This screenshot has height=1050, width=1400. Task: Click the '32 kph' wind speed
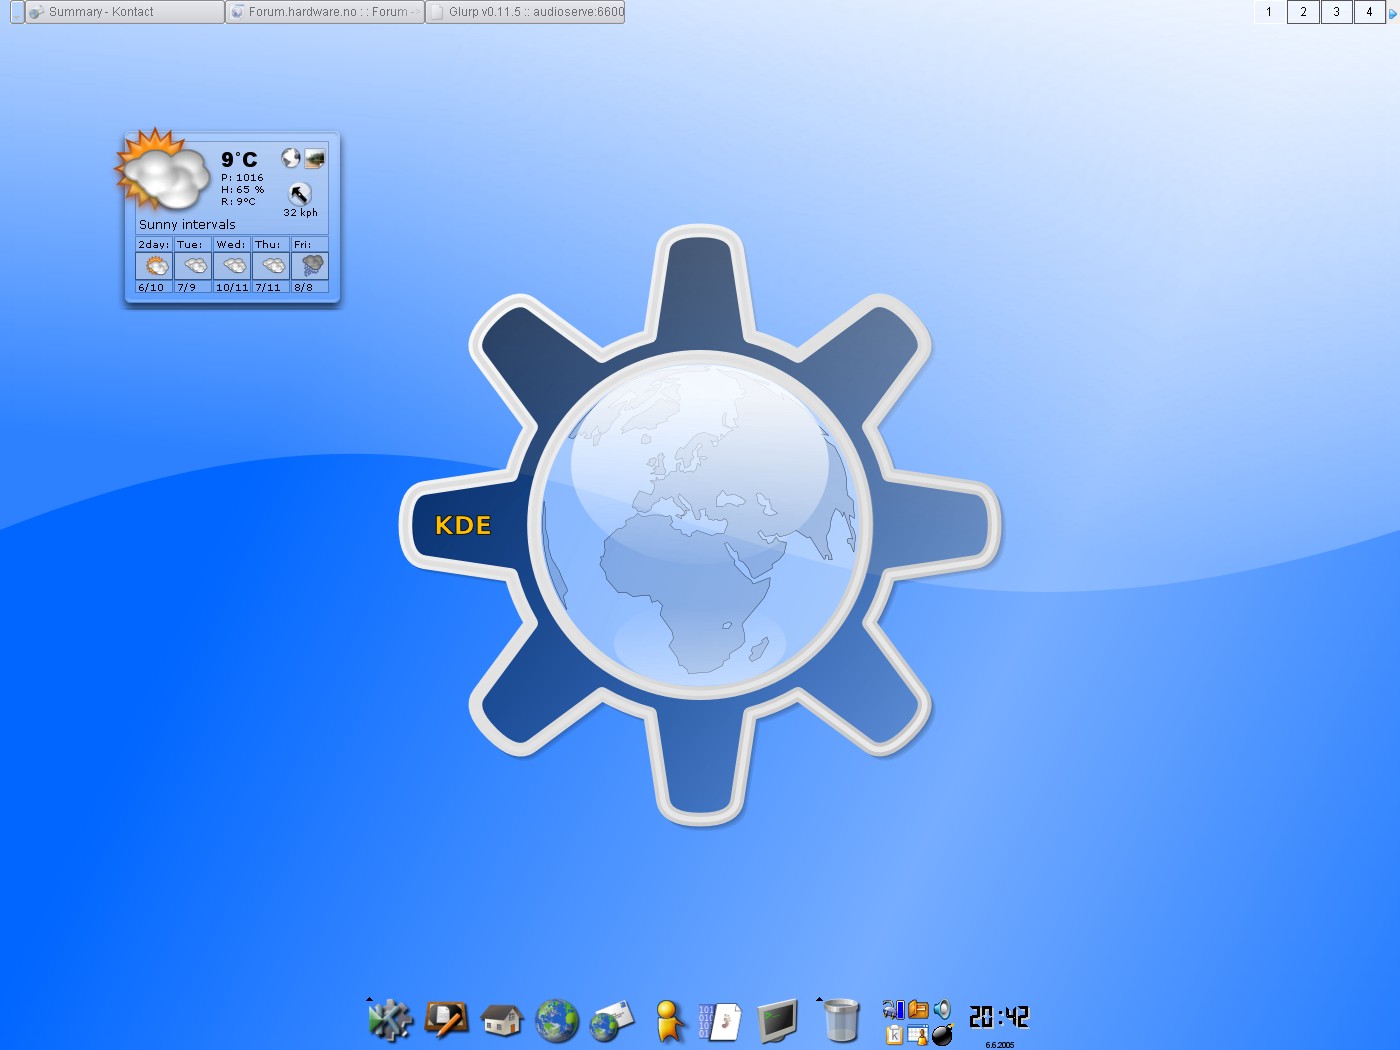300,213
